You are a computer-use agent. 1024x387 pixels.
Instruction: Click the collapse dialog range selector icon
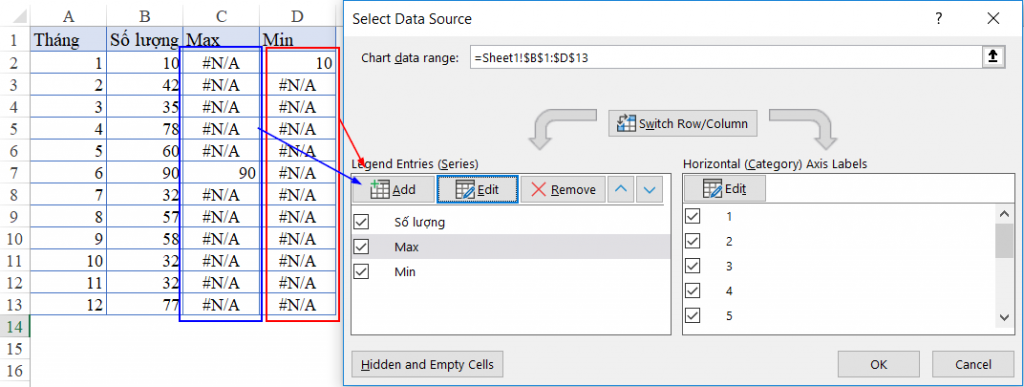pos(992,57)
